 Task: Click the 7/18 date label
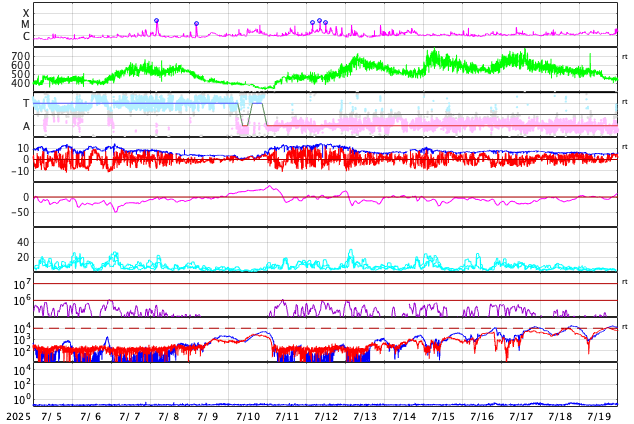(560, 417)
